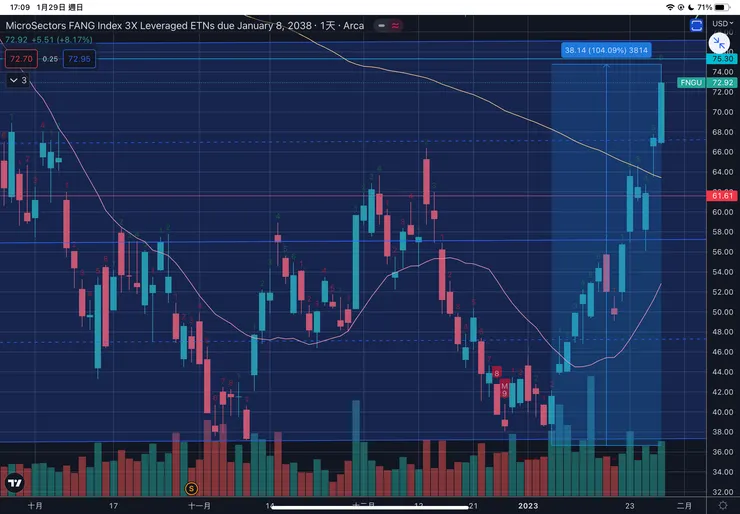Tap the blue screenshot frame icon

click(696, 25)
